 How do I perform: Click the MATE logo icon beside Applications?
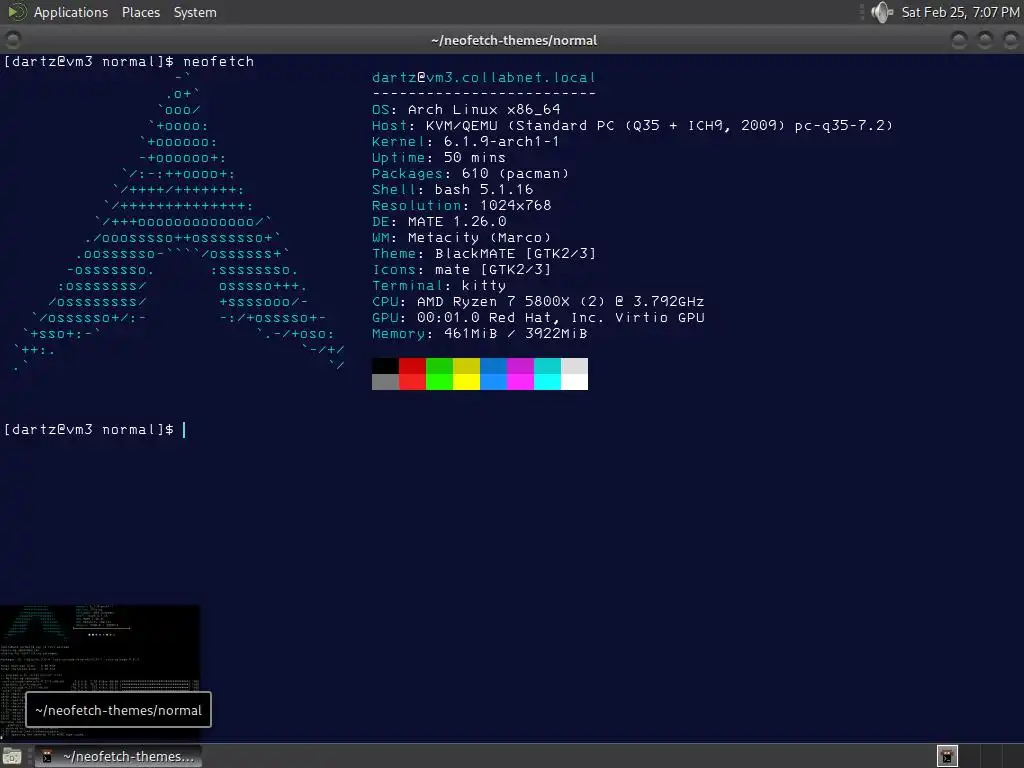[16, 12]
